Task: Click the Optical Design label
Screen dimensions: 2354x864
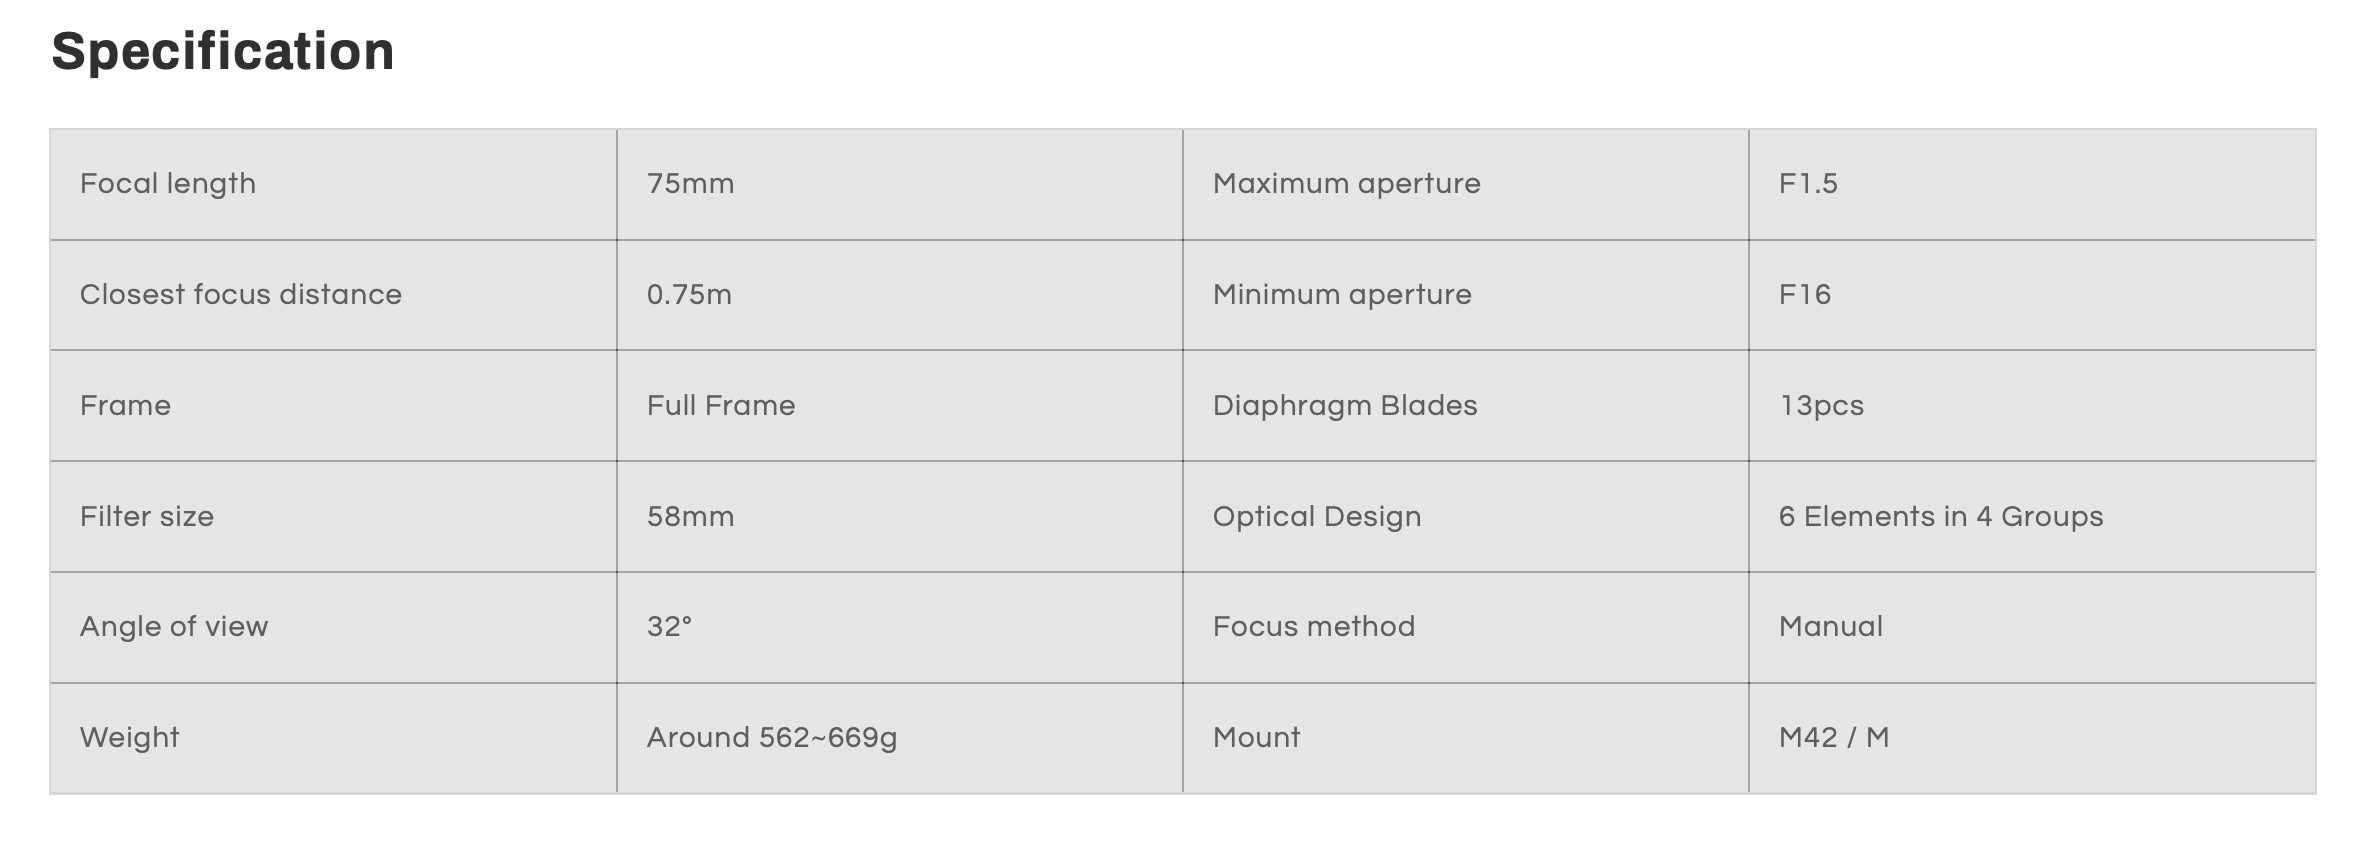Action: pyautogui.click(x=1317, y=517)
